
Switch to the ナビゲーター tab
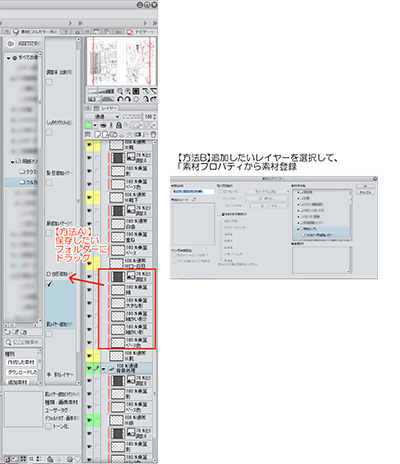pos(141,32)
